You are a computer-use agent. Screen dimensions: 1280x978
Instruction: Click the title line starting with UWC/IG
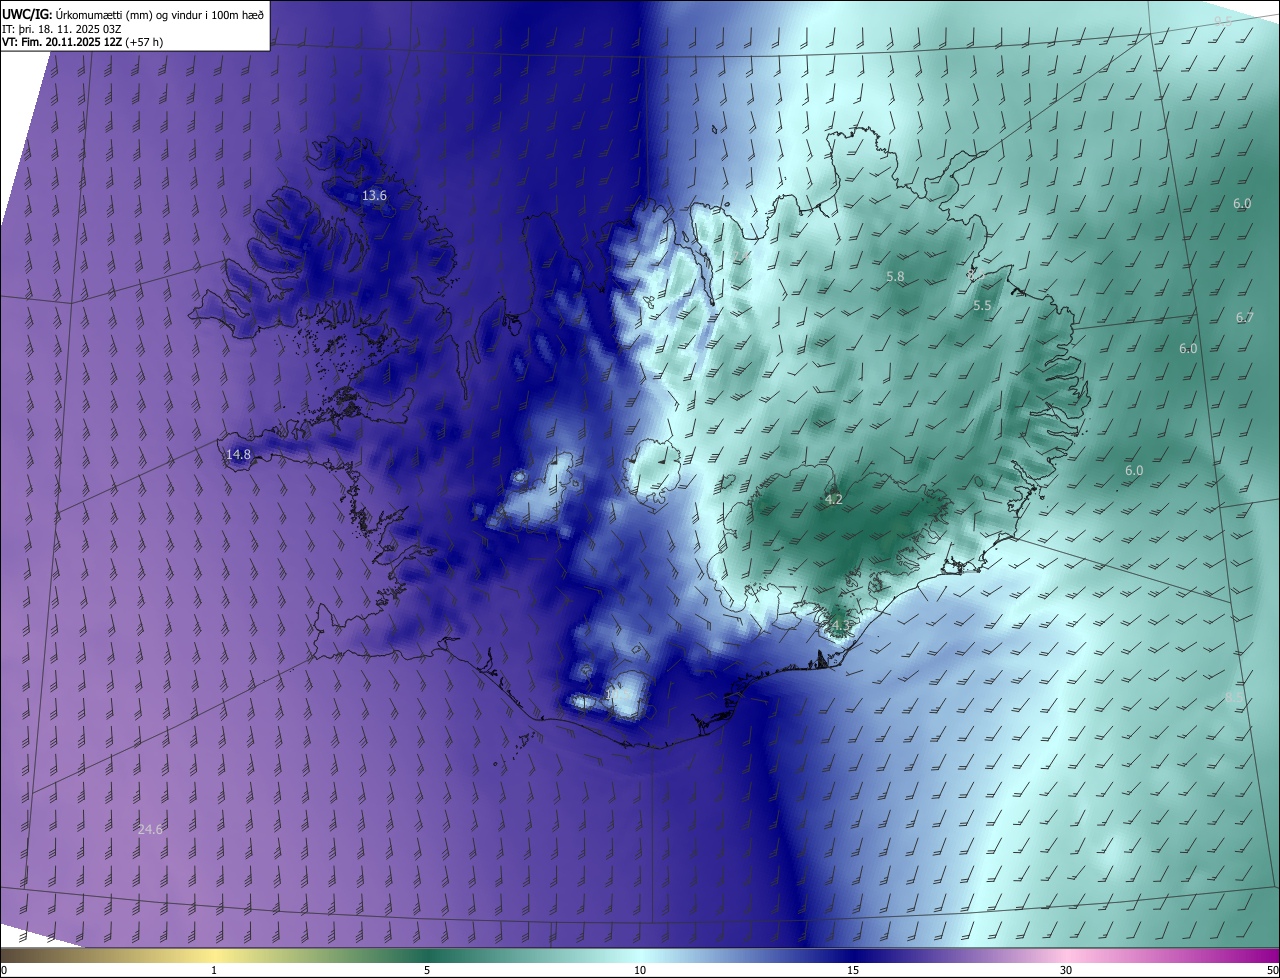pyautogui.click(x=133, y=14)
